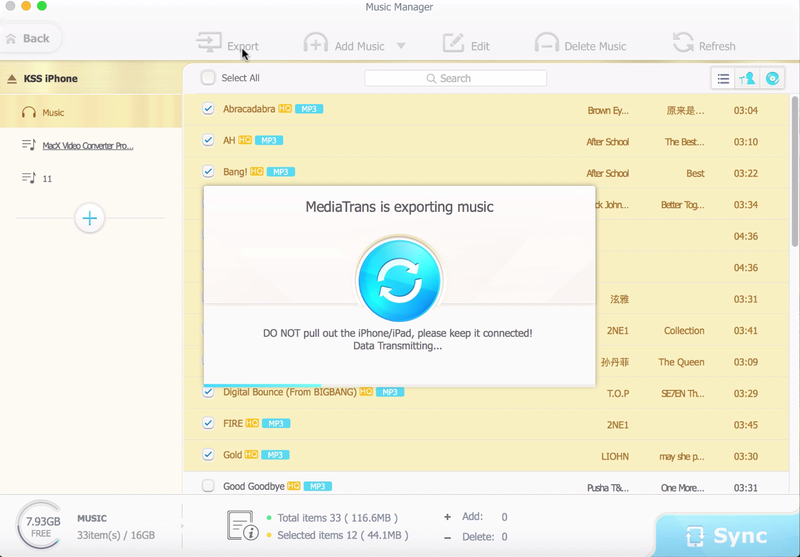Click HQ badge on FIRE row

pos(252,423)
